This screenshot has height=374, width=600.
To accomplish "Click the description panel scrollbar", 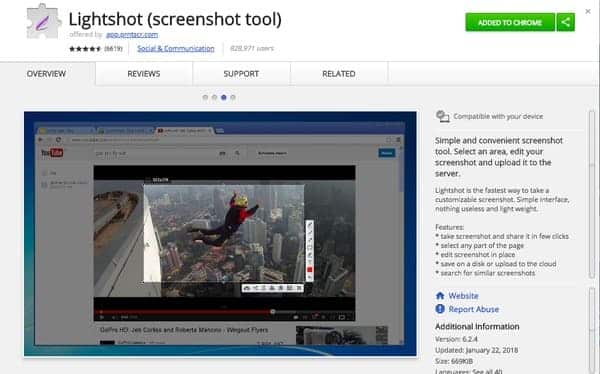I will [x=592, y=195].
